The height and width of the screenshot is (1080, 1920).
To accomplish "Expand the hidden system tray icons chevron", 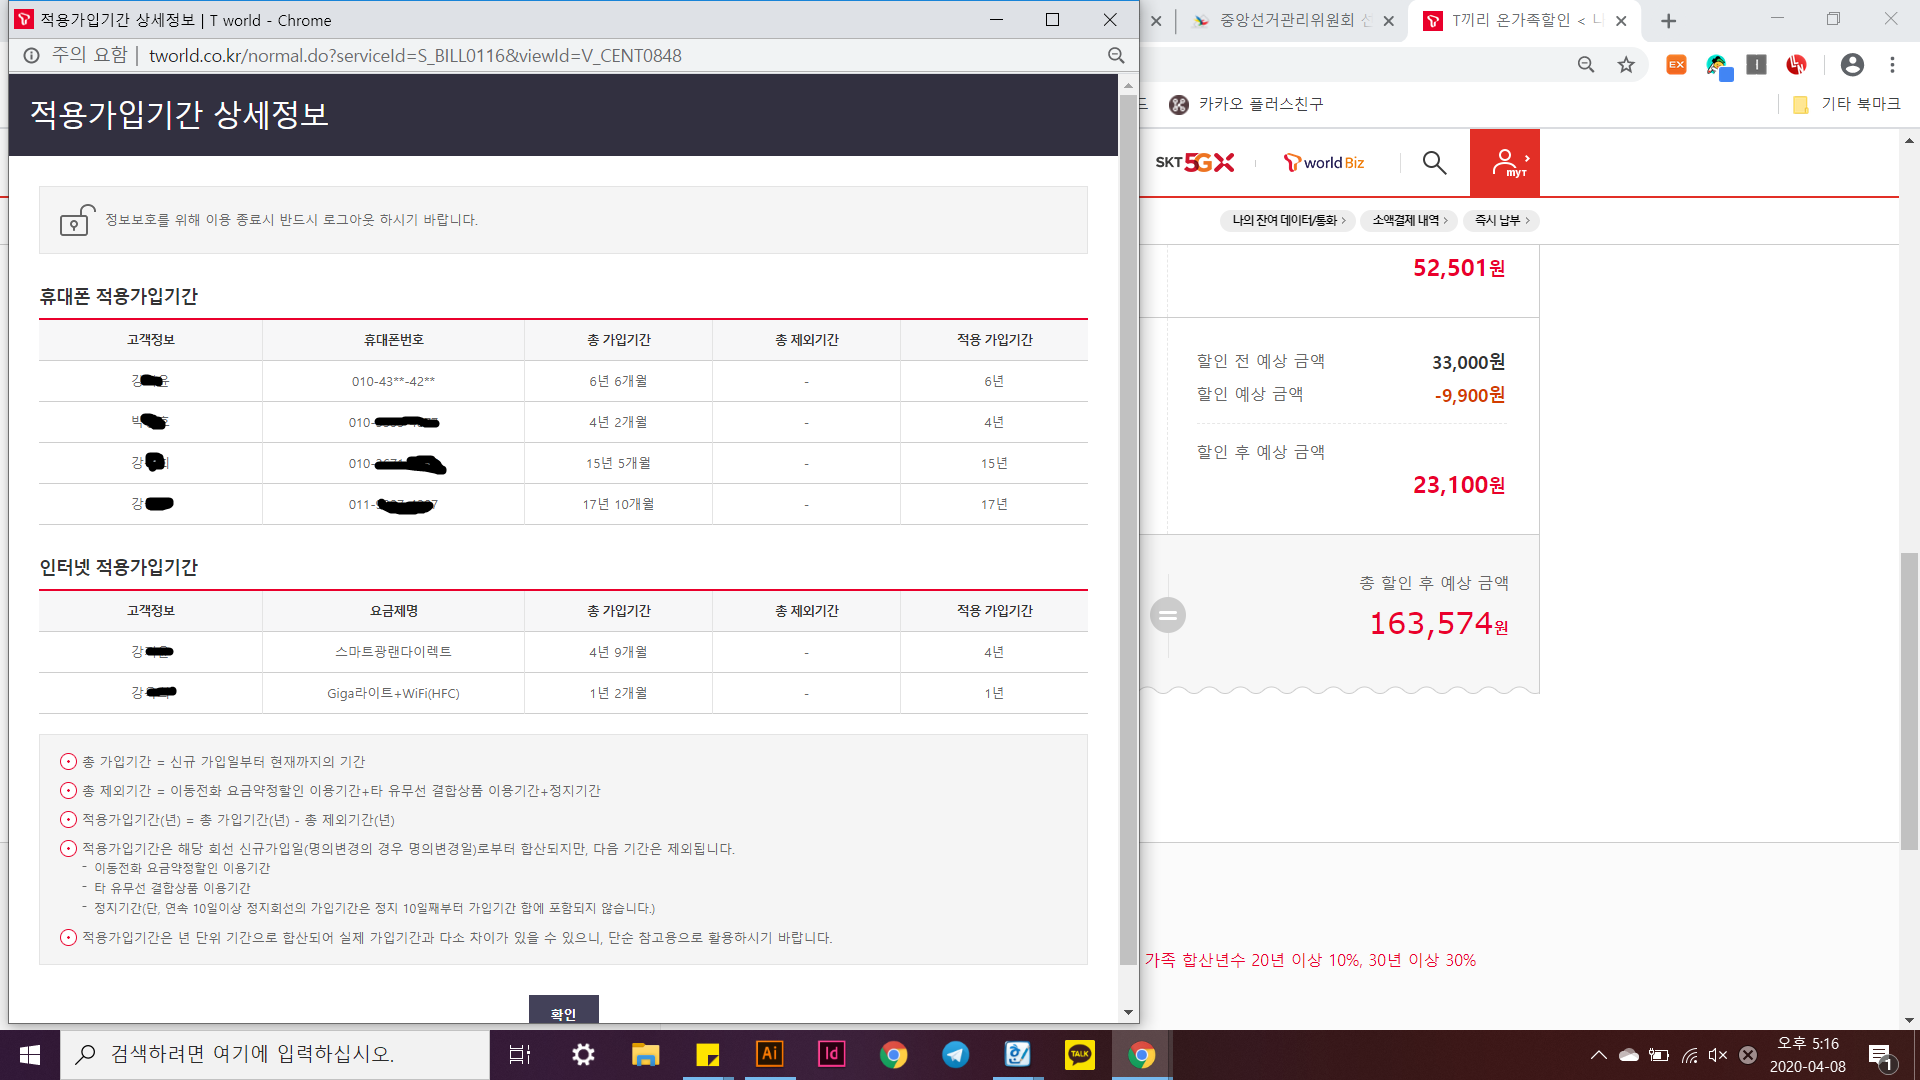I will pyautogui.click(x=1598, y=1055).
